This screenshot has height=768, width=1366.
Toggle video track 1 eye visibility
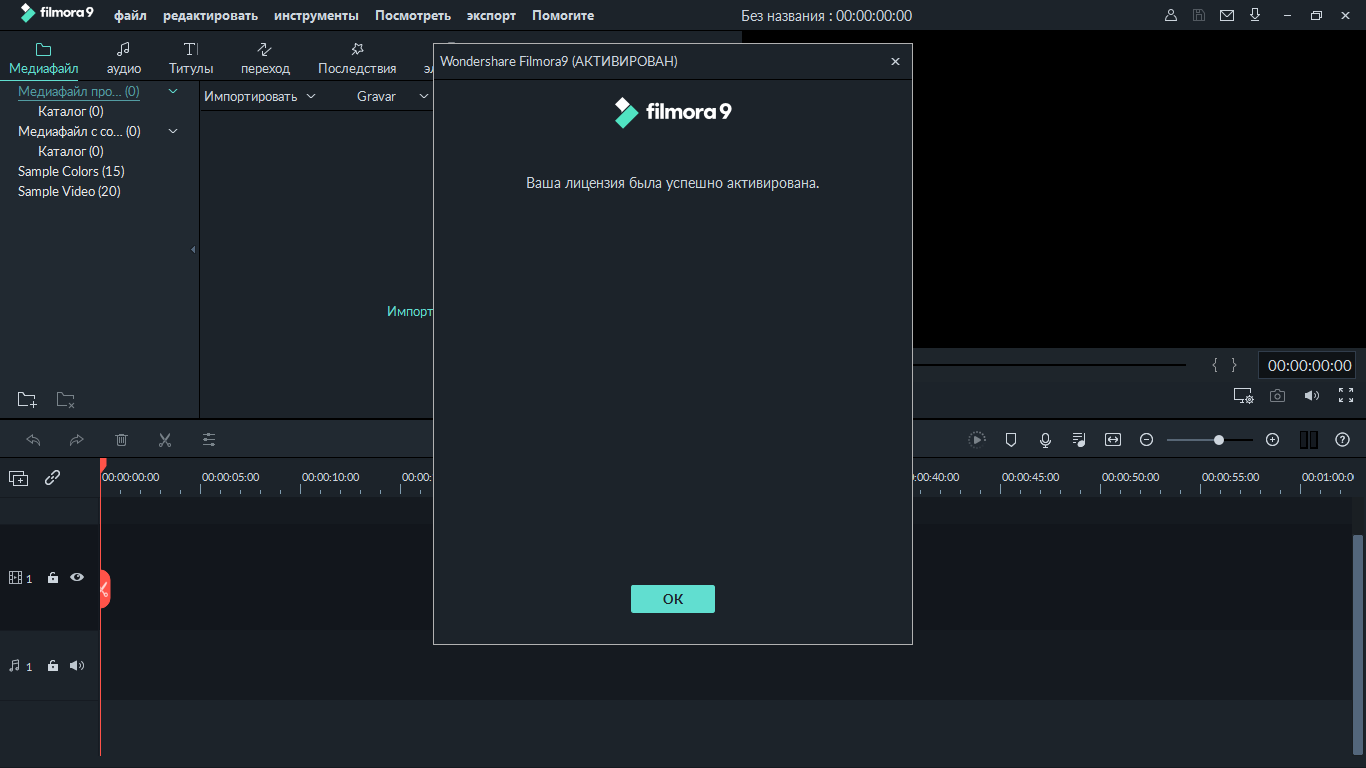(x=76, y=577)
